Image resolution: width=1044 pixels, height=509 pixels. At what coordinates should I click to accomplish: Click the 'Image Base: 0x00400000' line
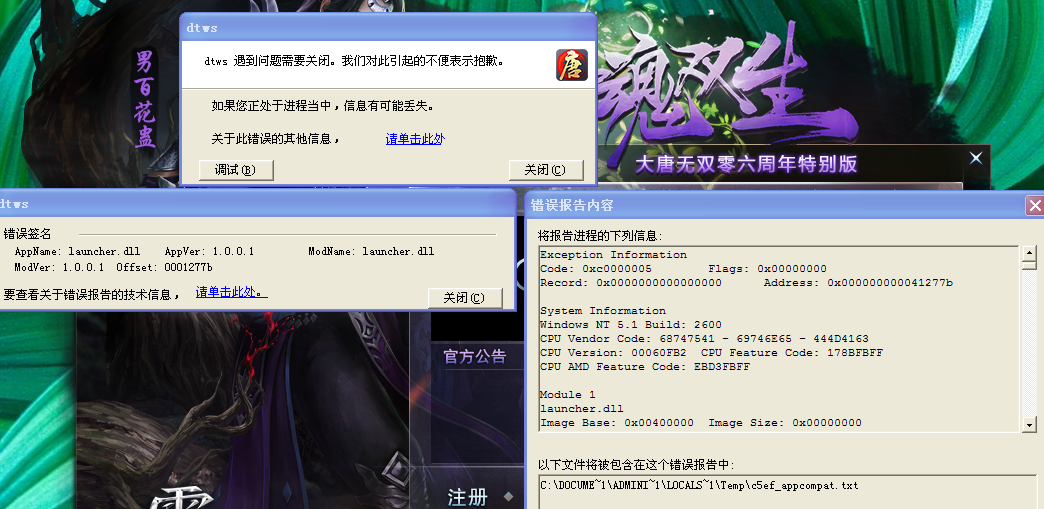pos(617,422)
